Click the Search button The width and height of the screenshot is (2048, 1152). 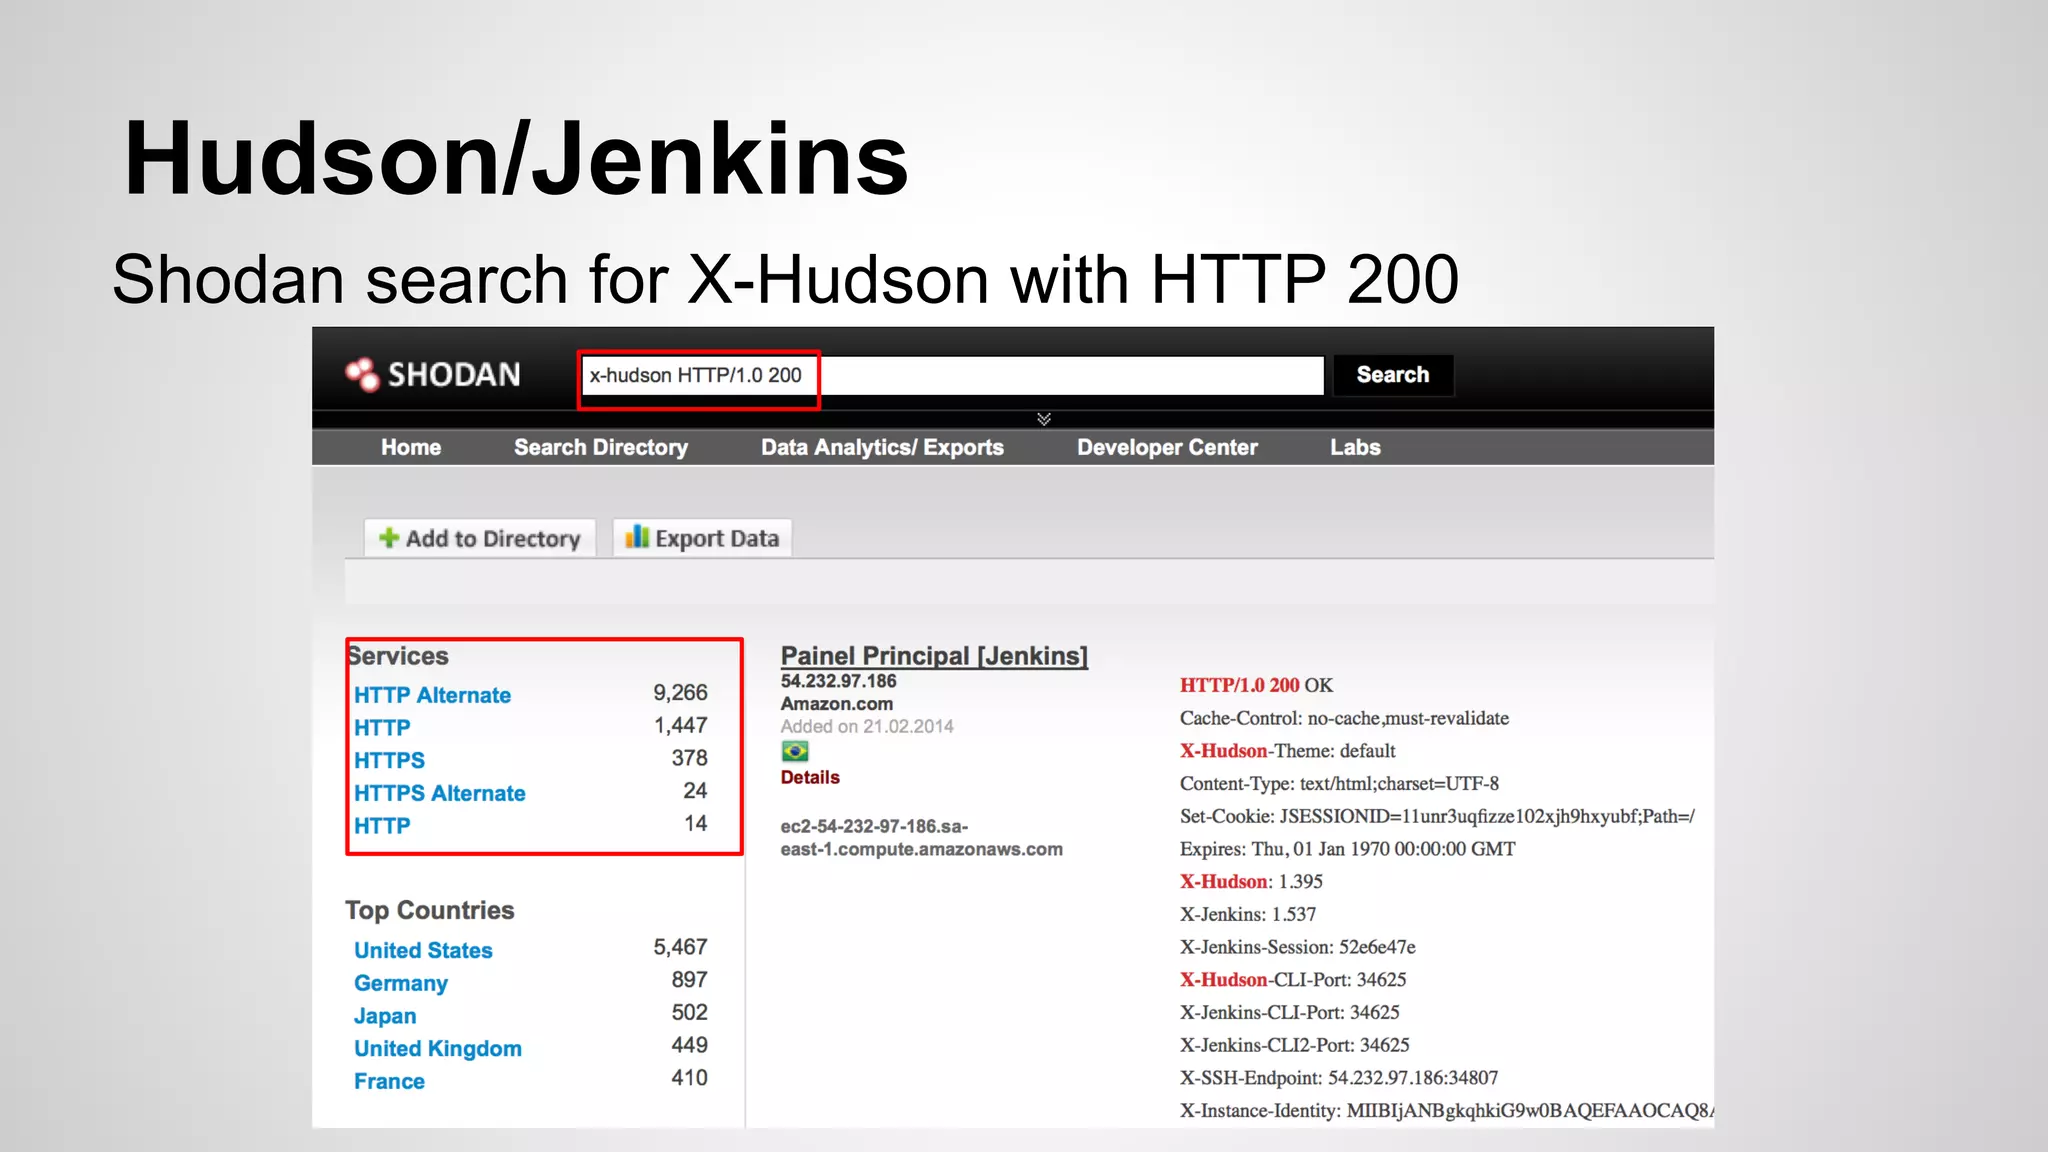[x=1393, y=375]
